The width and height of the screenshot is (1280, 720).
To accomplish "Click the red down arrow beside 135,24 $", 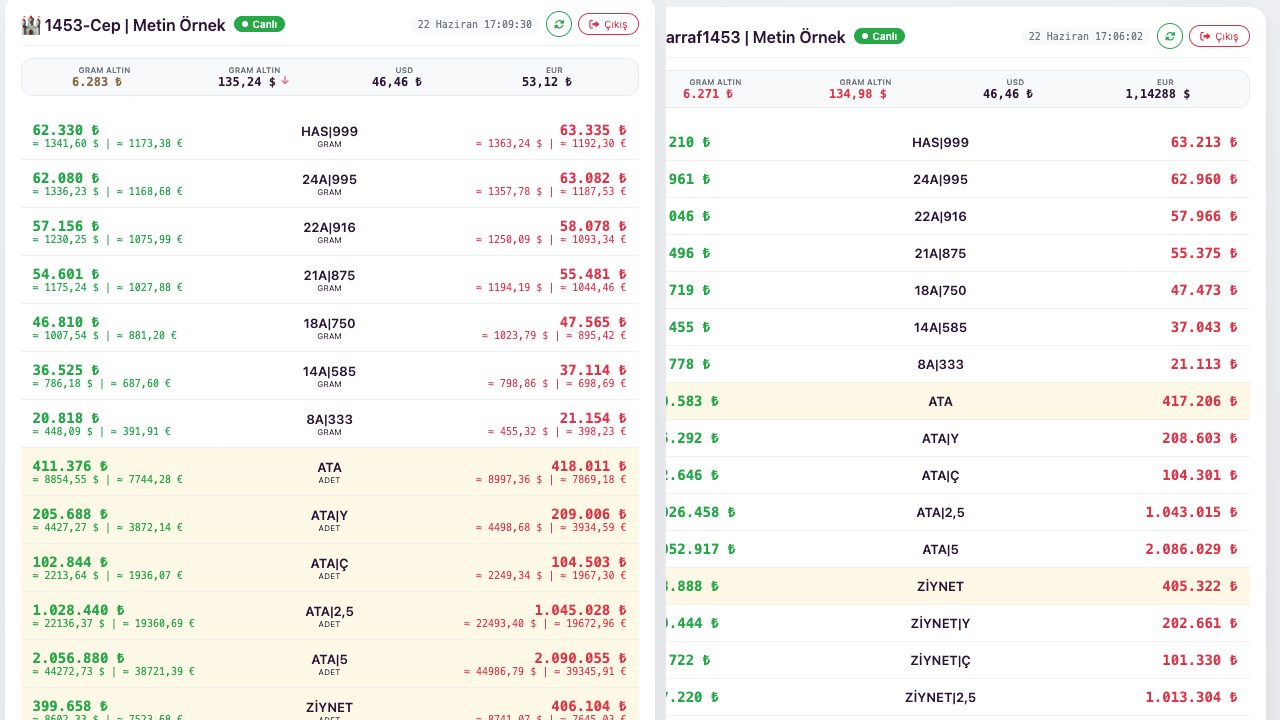I will (x=285, y=82).
